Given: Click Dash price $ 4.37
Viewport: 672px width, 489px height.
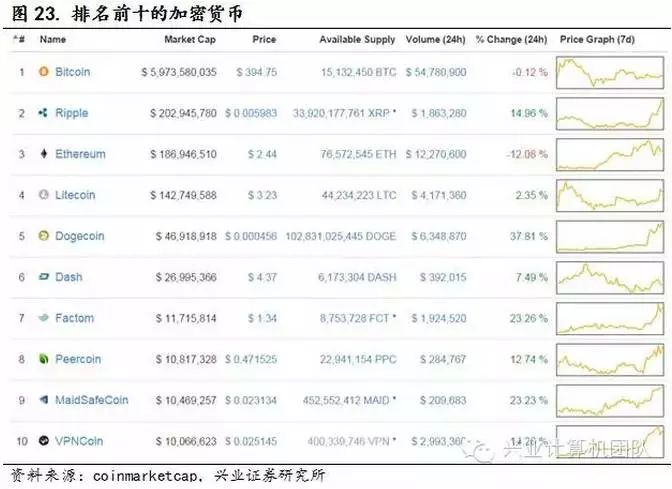Looking at the screenshot, I should 262,277.
